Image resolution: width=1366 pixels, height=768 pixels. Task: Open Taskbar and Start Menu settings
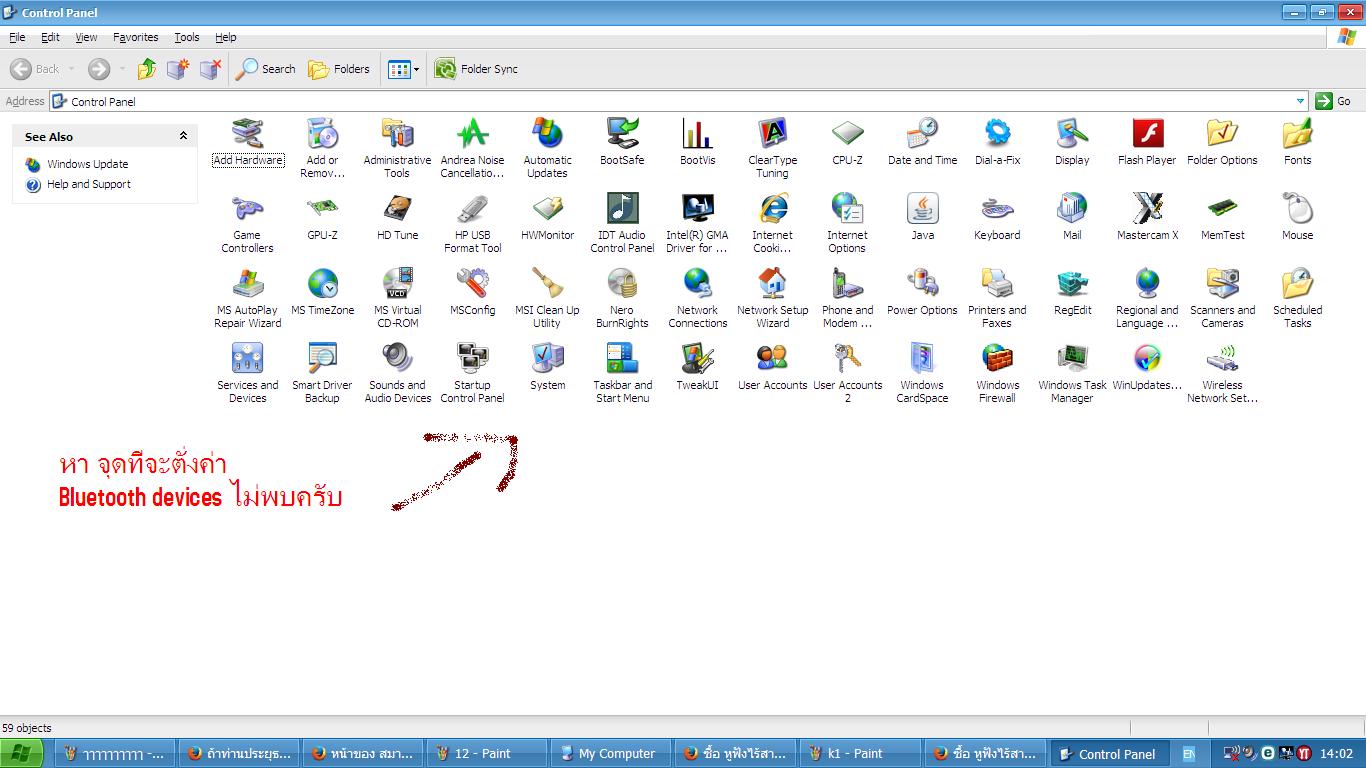point(622,374)
